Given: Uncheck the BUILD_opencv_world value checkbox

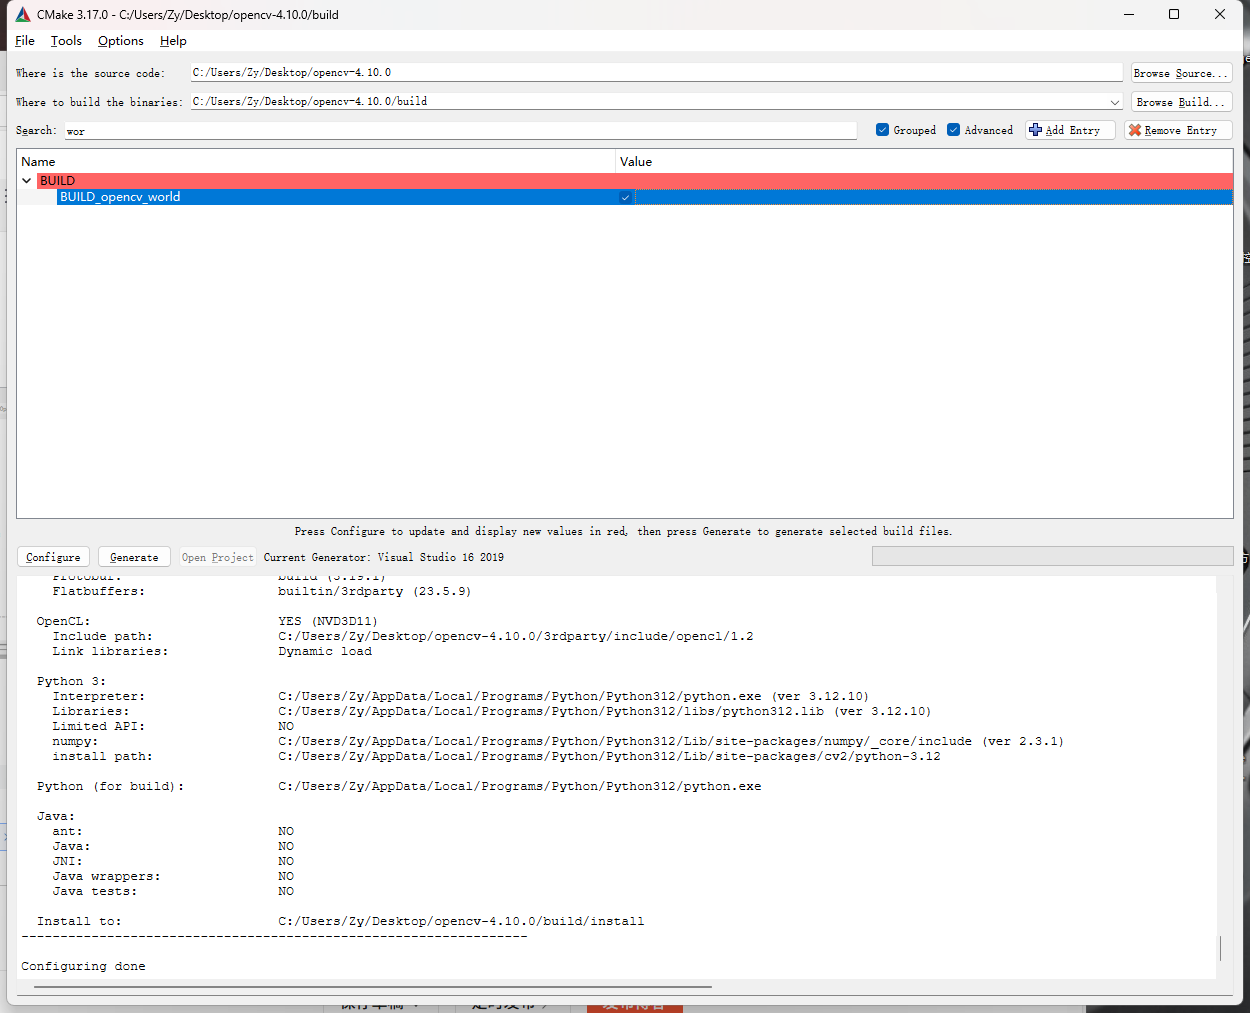Looking at the screenshot, I should (x=625, y=197).
